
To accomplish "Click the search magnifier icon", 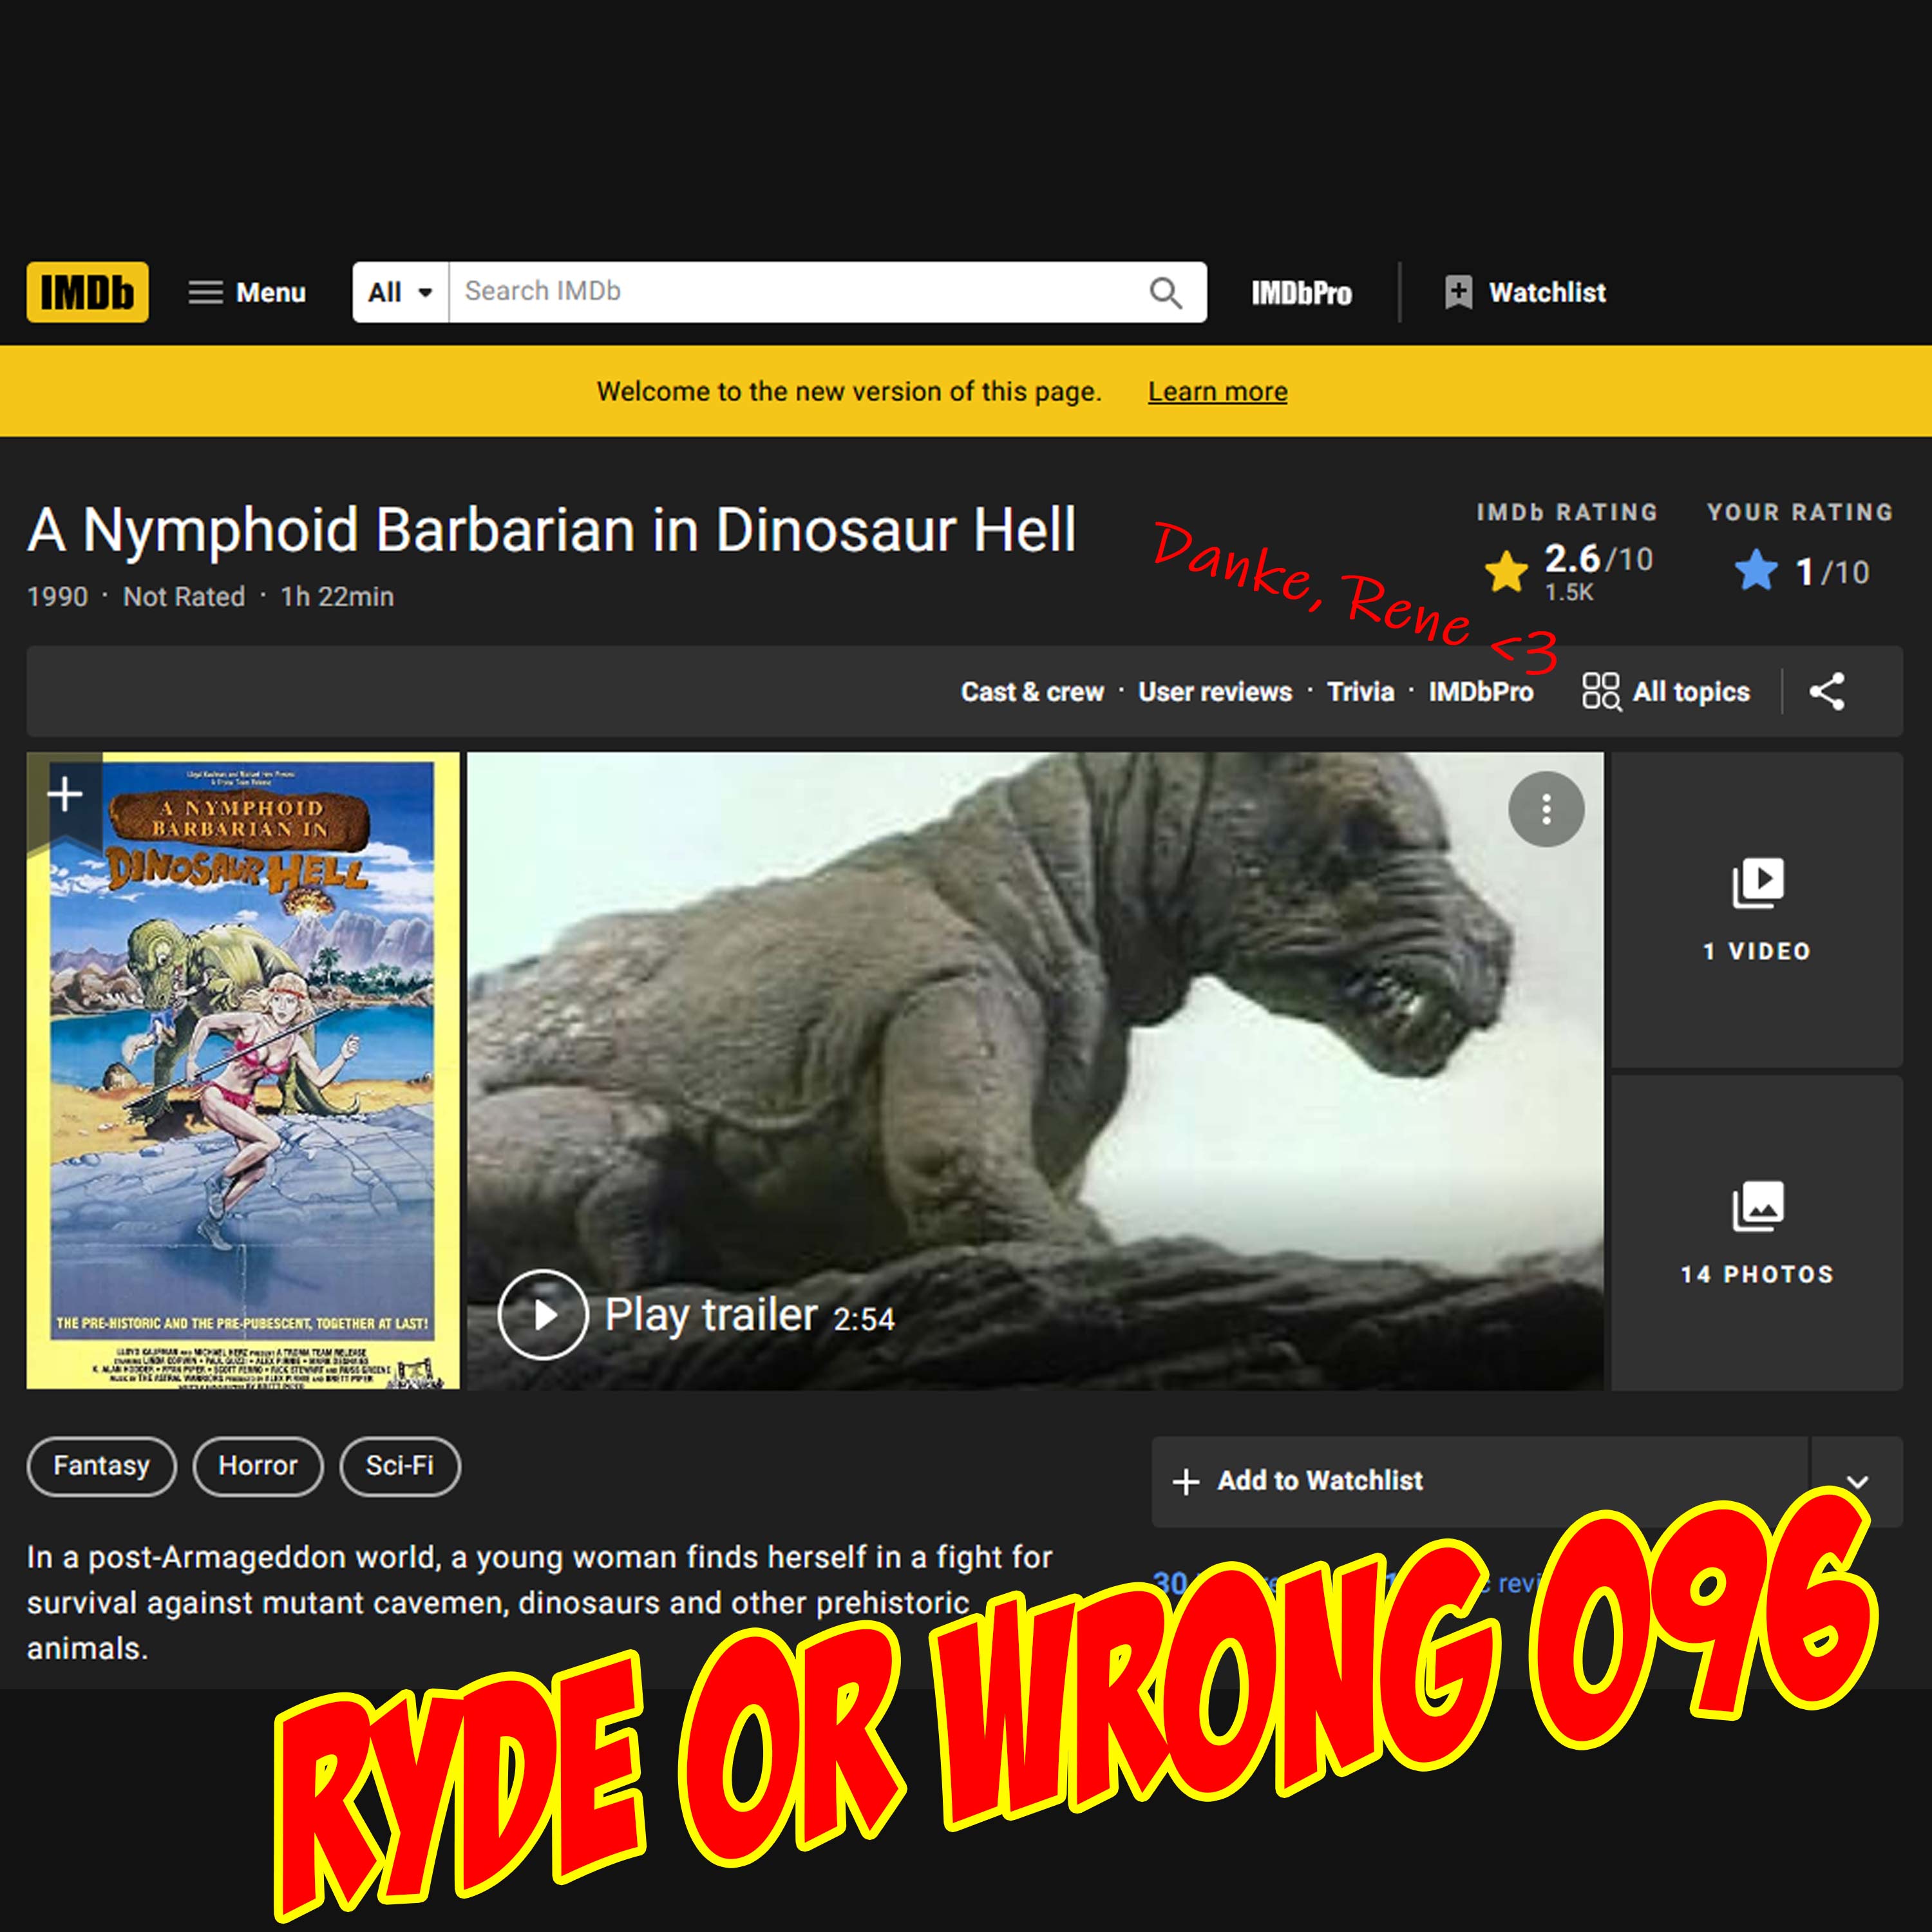I will (1165, 292).
